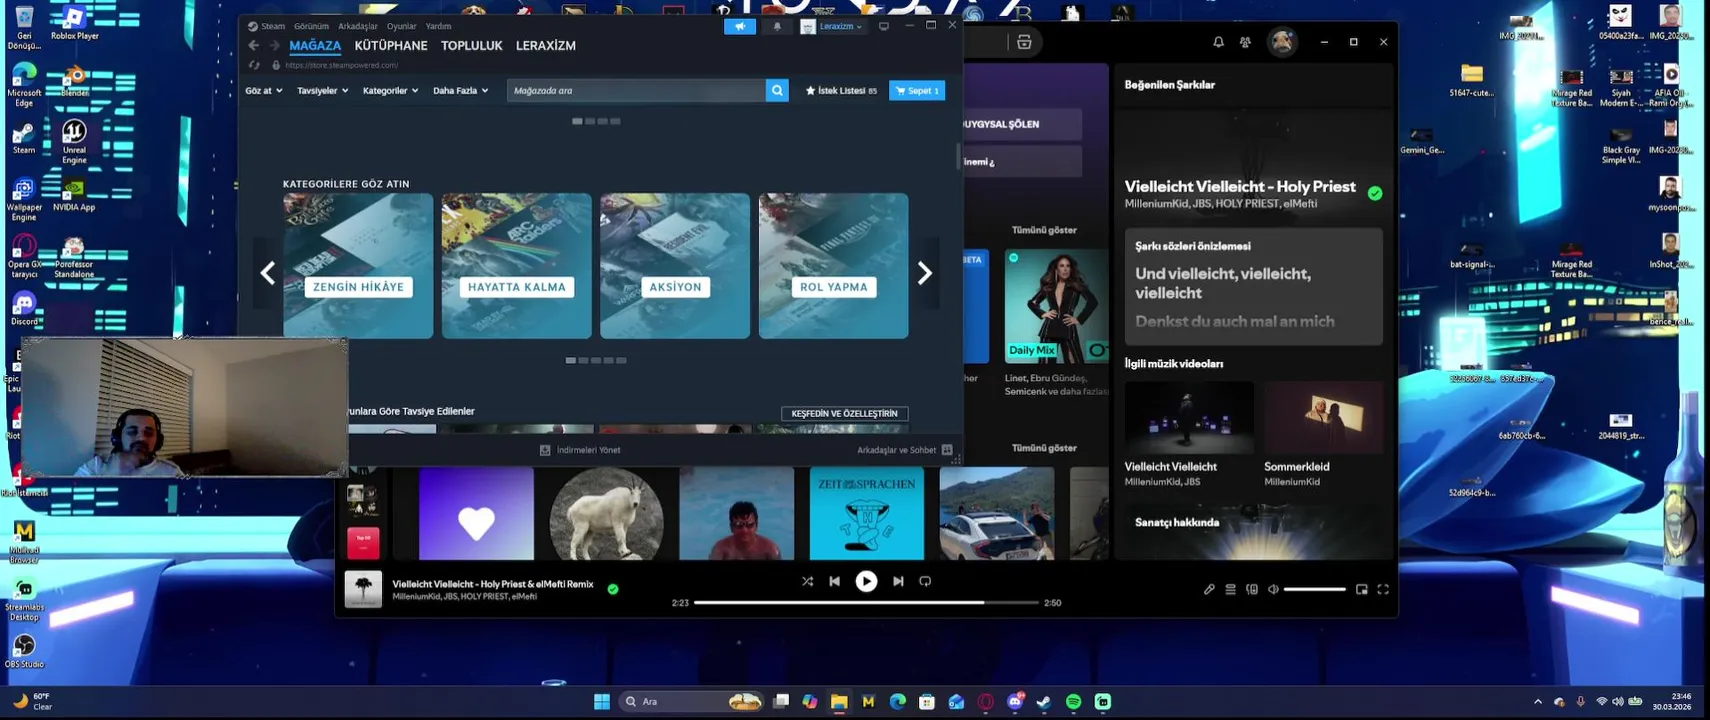Open the Windows Start menu
This screenshot has width=1710, height=720.
coord(602,702)
